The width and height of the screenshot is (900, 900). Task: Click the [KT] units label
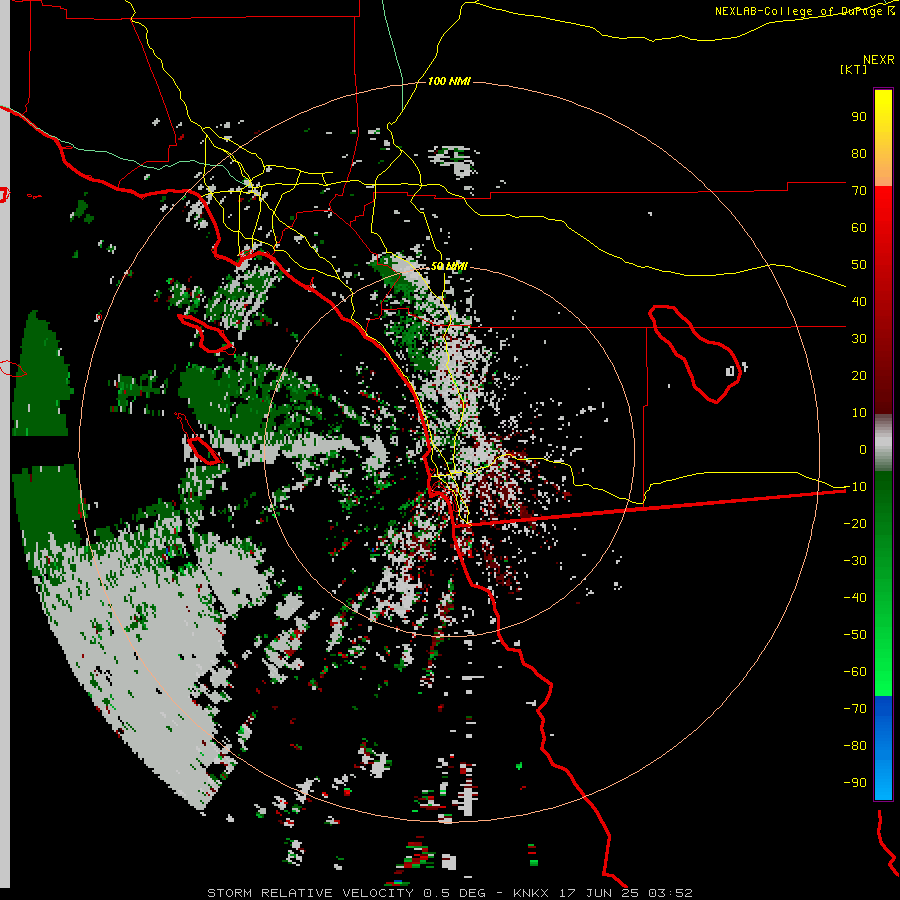click(854, 69)
